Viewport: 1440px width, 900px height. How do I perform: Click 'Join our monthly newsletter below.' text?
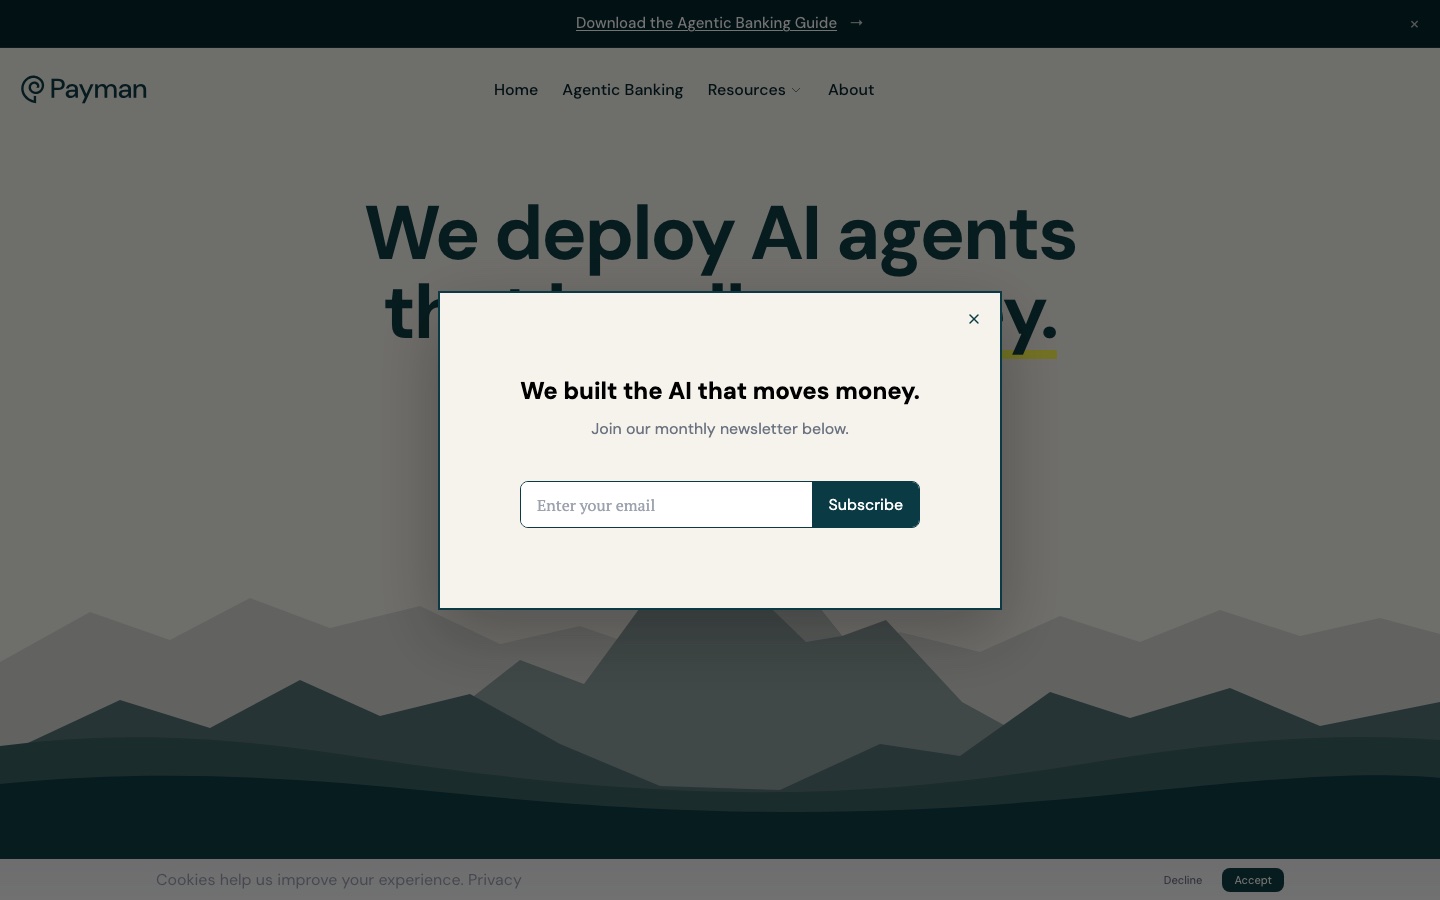tap(720, 429)
